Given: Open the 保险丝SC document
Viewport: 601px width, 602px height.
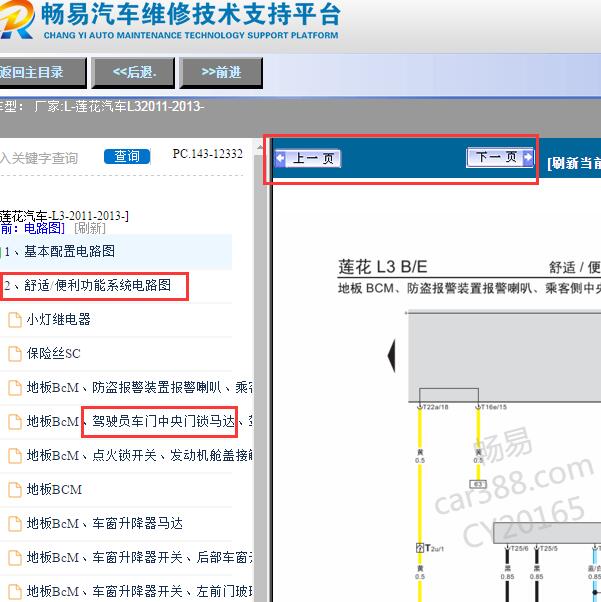Looking at the screenshot, I should click(53, 354).
